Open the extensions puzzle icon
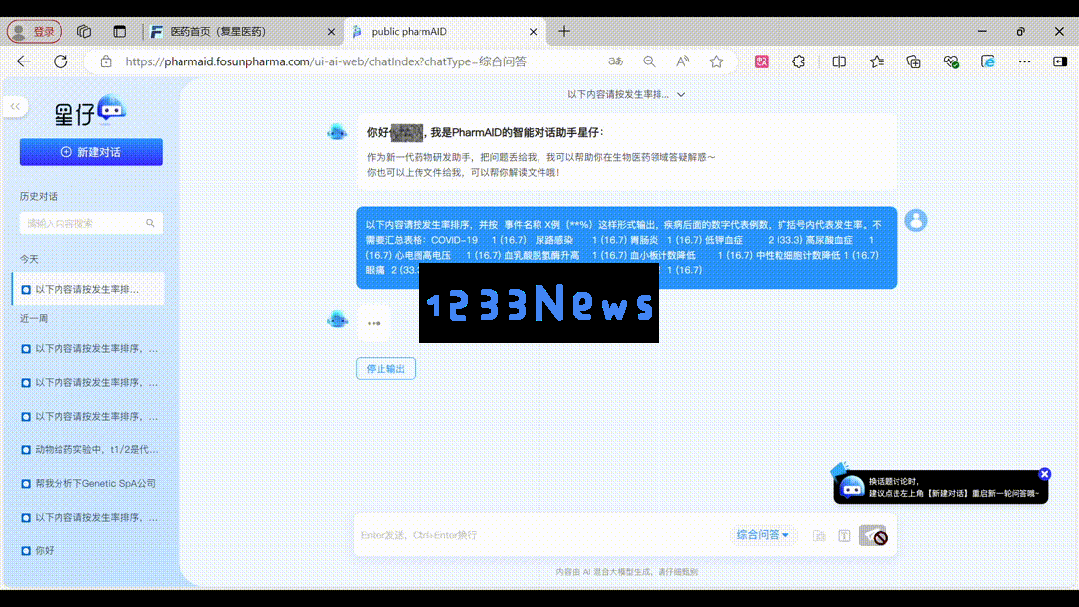The height and width of the screenshot is (607, 1079). (x=798, y=61)
